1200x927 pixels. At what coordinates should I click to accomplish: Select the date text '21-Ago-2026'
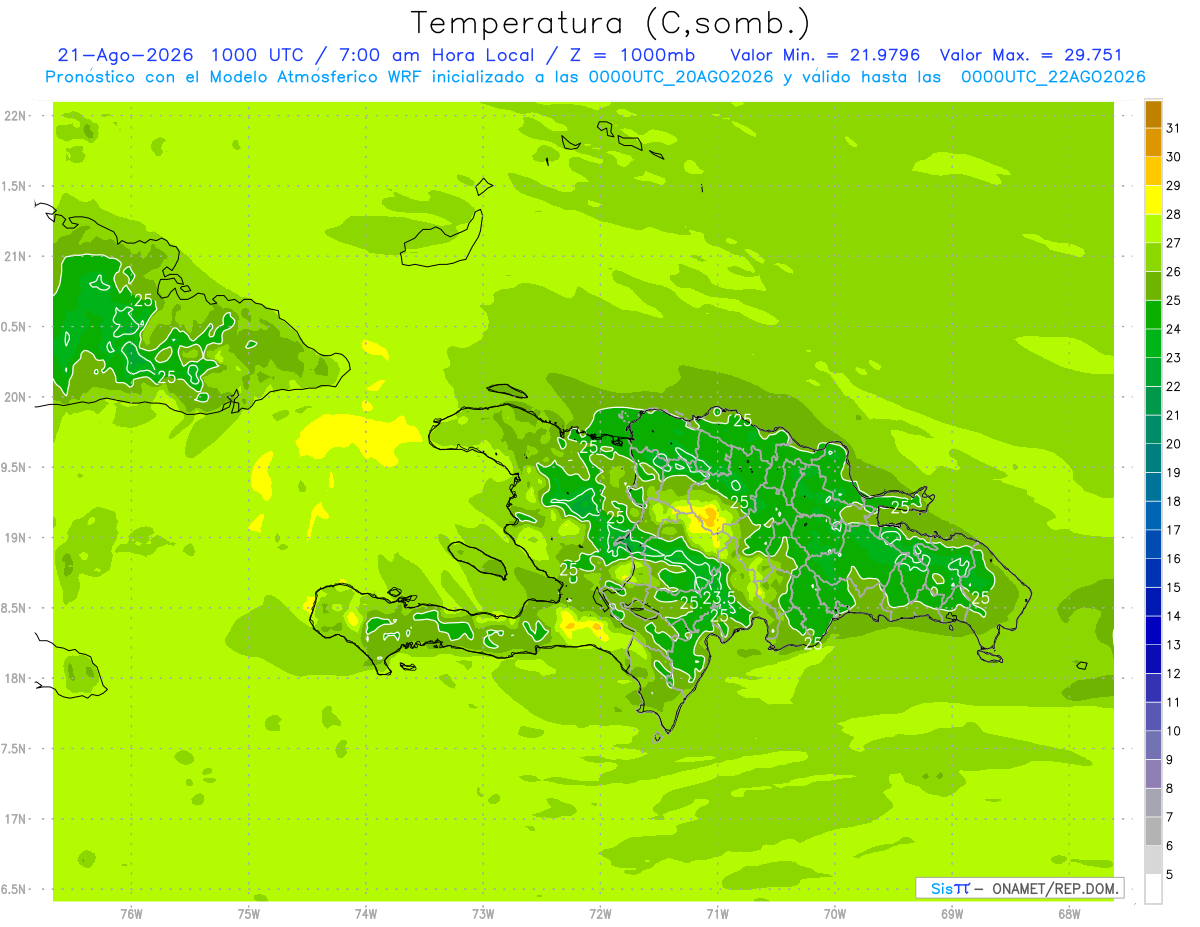126,55
